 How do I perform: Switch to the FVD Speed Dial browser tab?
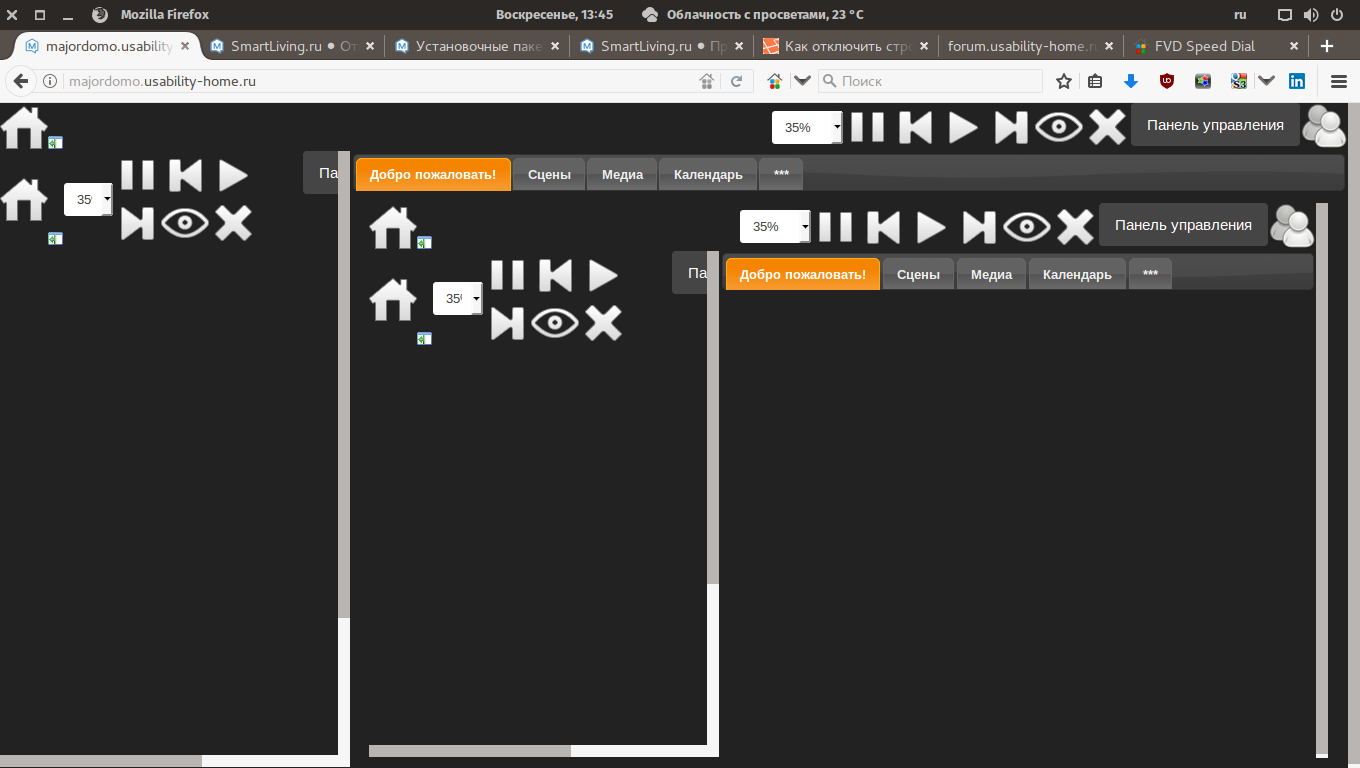pos(1216,46)
